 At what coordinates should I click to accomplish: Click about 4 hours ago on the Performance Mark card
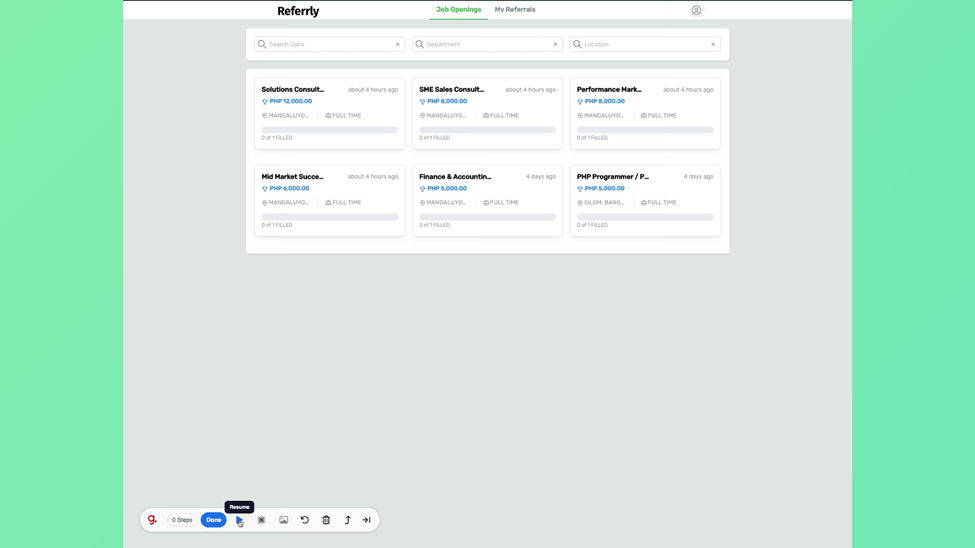[688, 90]
